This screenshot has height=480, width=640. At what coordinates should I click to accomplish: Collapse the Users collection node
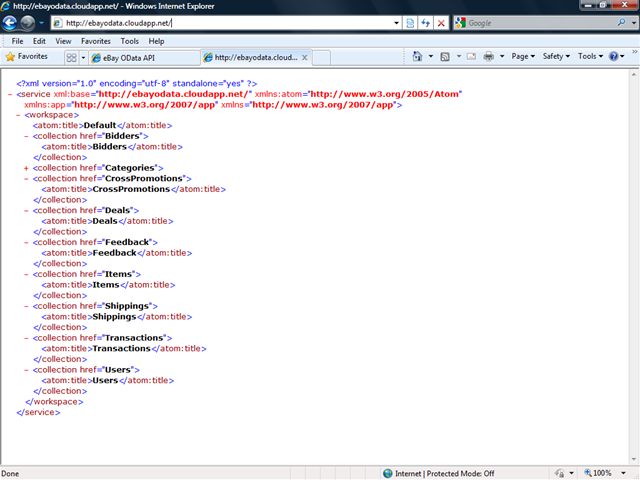click(x=26, y=370)
